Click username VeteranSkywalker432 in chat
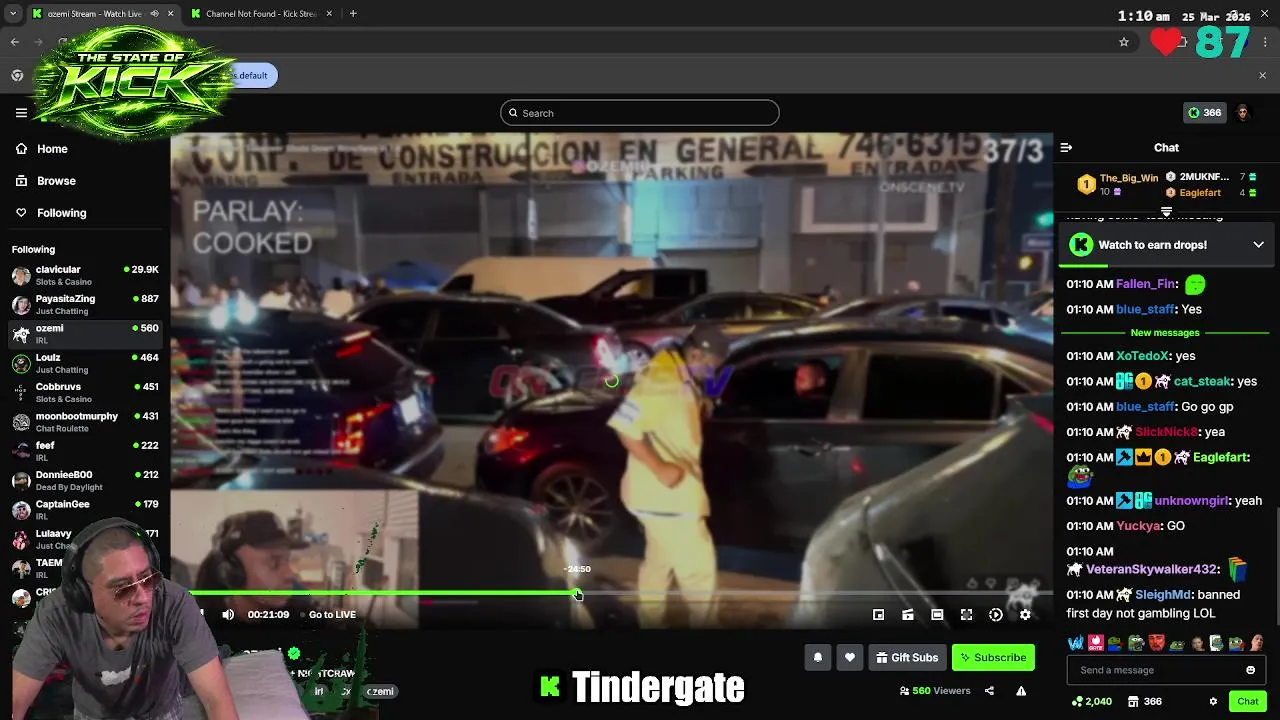Screen dimensions: 1280x720 click(x=1150, y=569)
